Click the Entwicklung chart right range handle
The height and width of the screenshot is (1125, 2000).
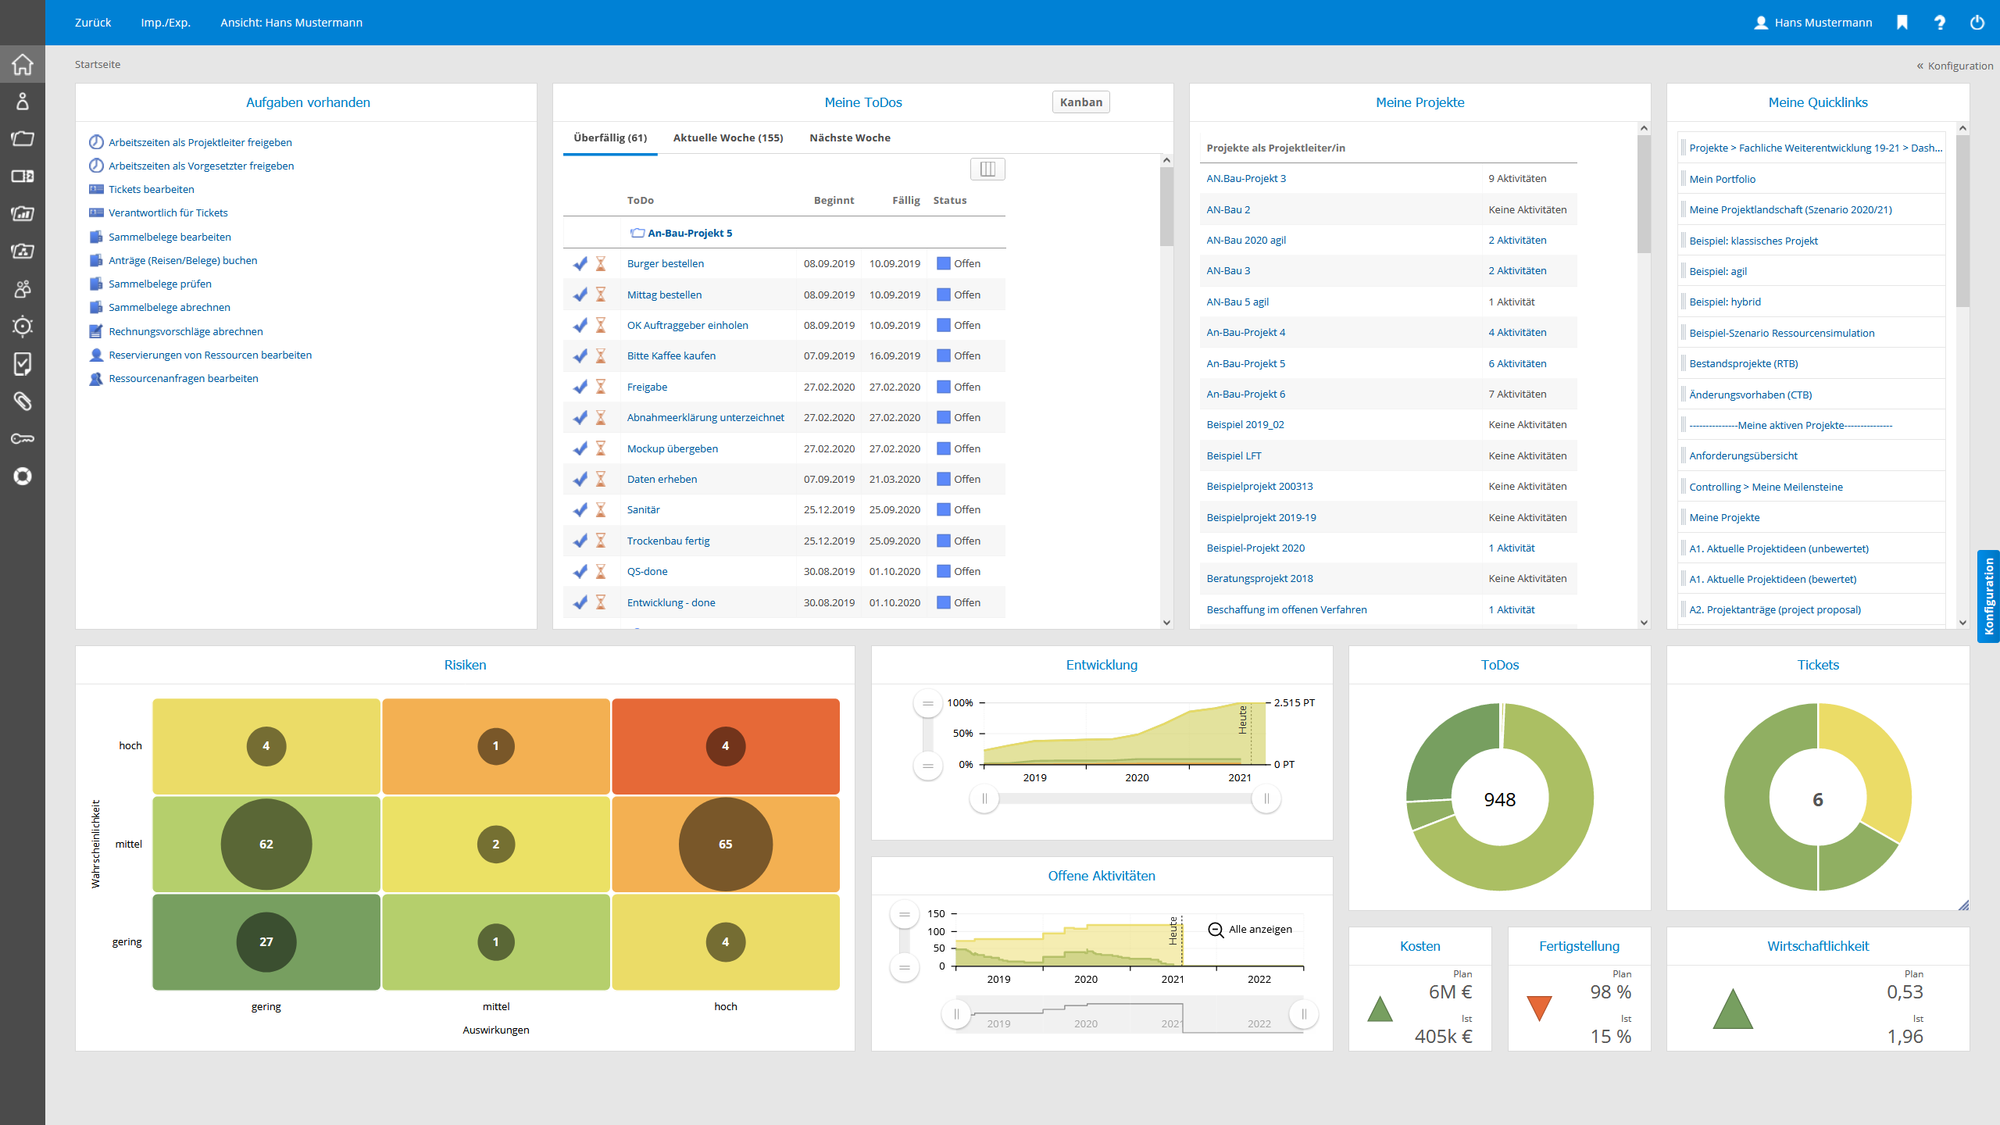1266,799
